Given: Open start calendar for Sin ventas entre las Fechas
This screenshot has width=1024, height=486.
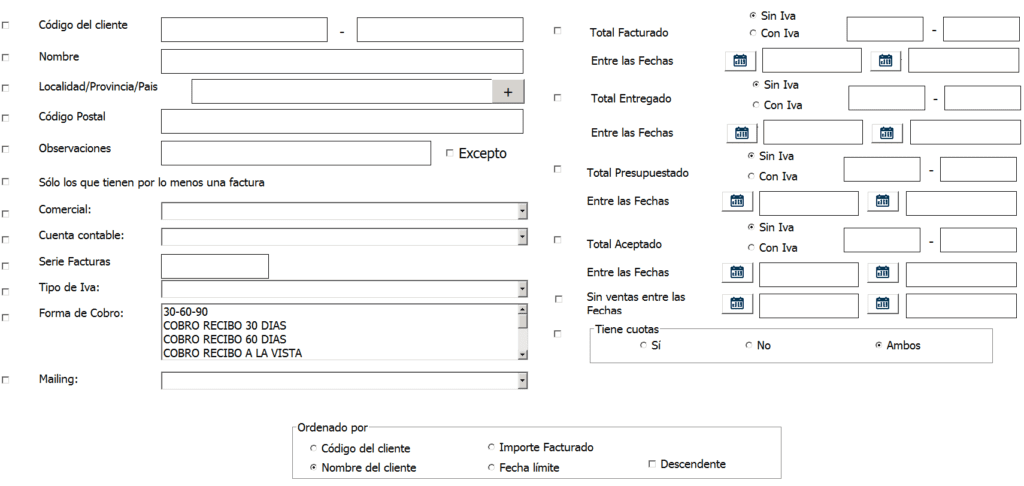Looking at the screenshot, I should (x=737, y=304).
